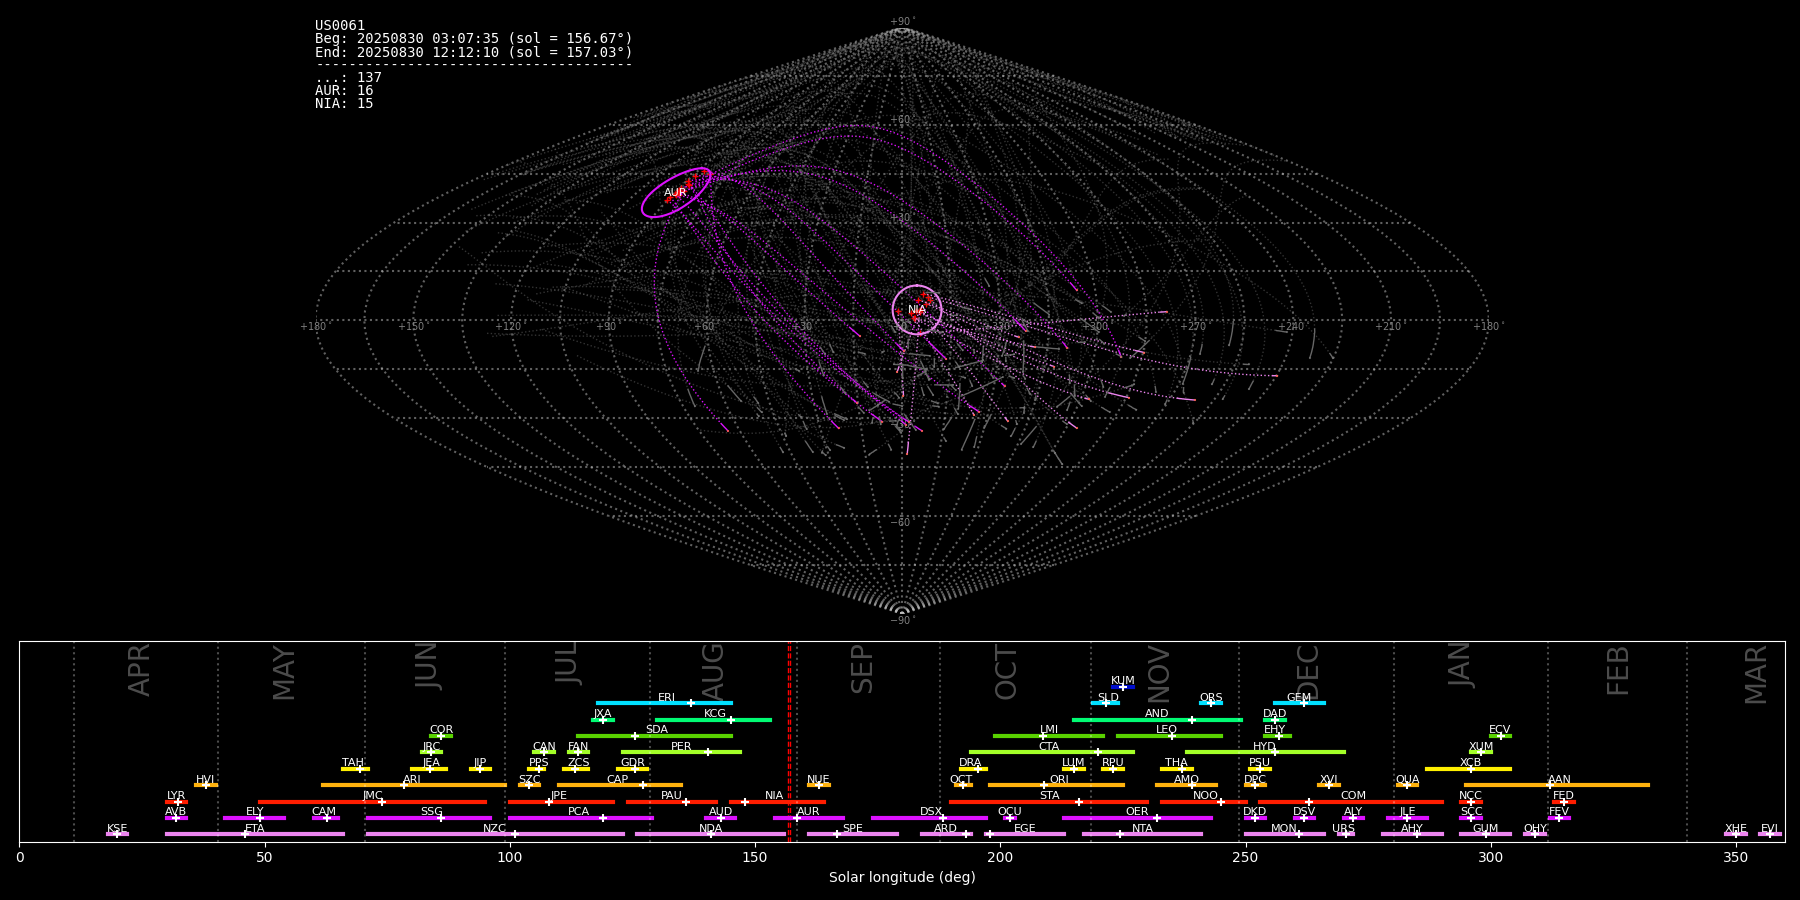This screenshot has height=900, width=1800.
Task: Click the NIA label on the timeline
Action: tap(774, 796)
